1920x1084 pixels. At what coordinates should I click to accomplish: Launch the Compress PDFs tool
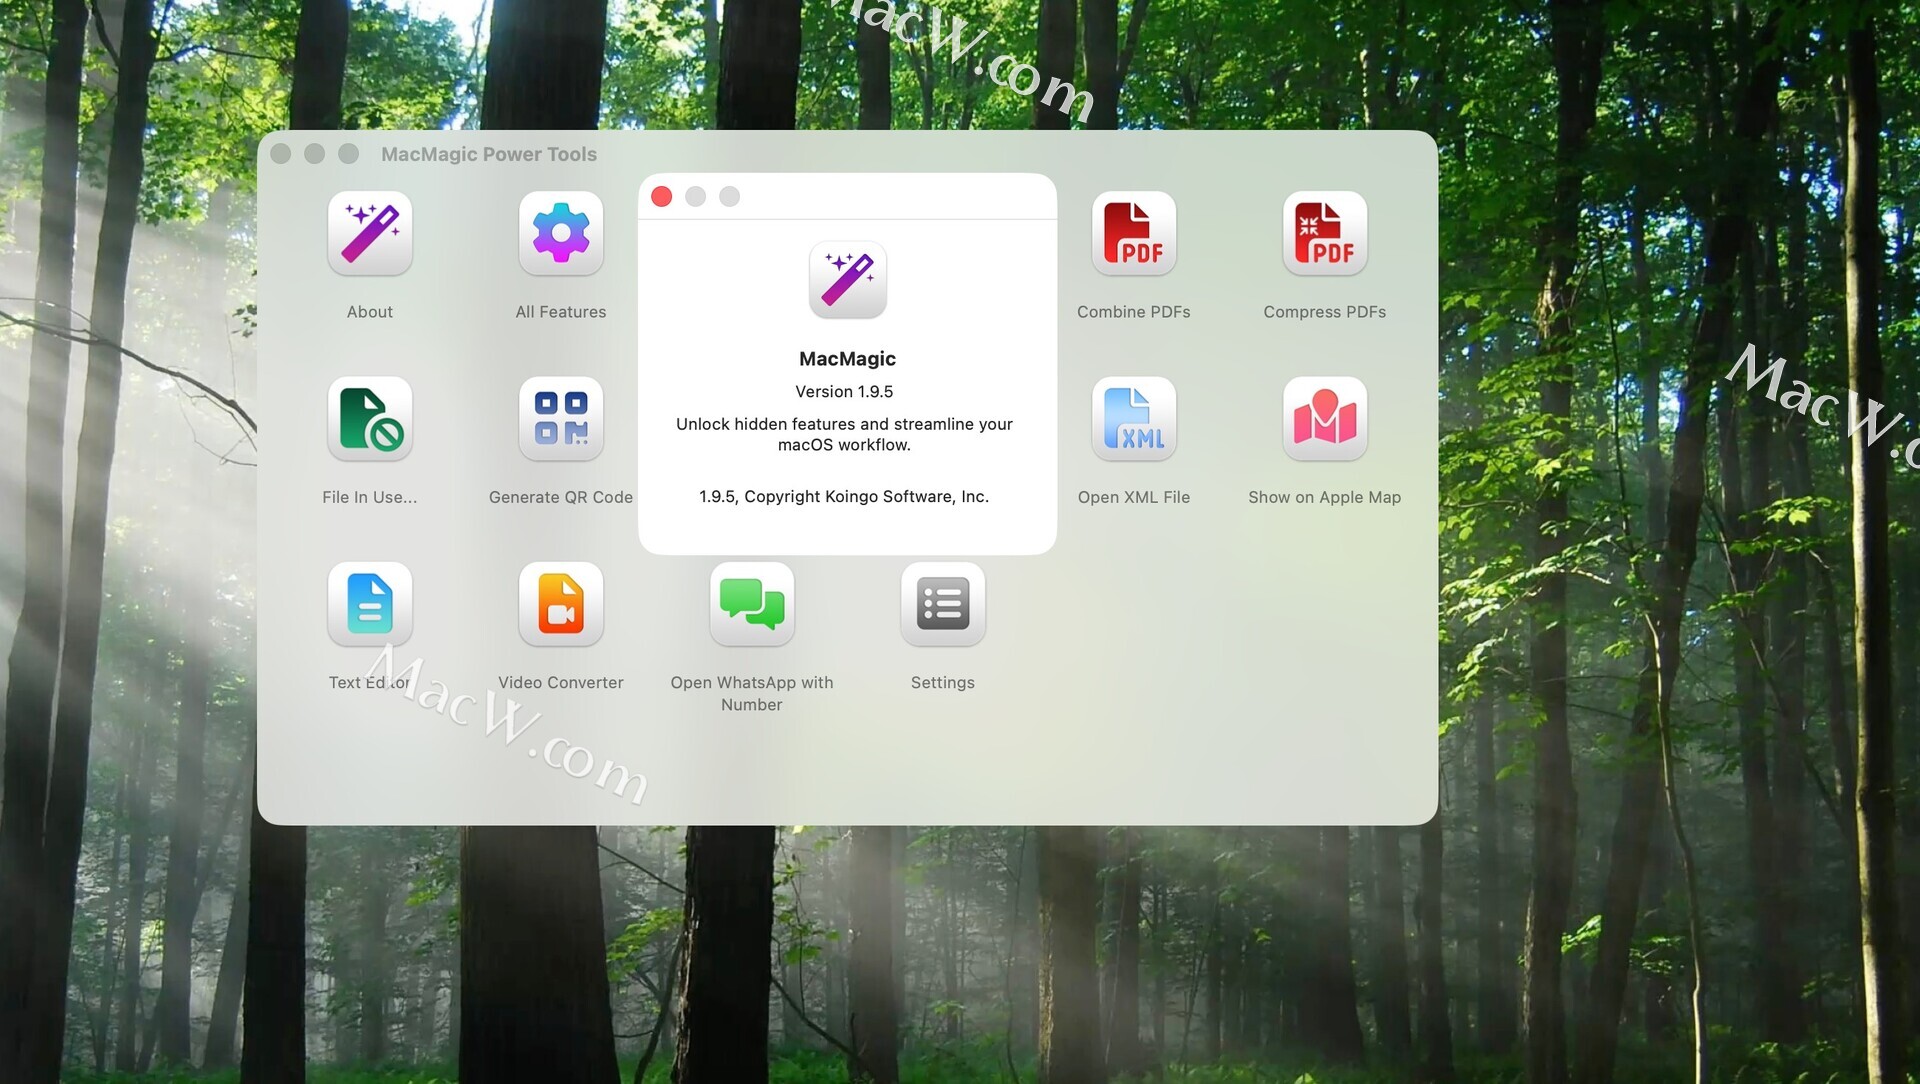[x=1324, y=233]
